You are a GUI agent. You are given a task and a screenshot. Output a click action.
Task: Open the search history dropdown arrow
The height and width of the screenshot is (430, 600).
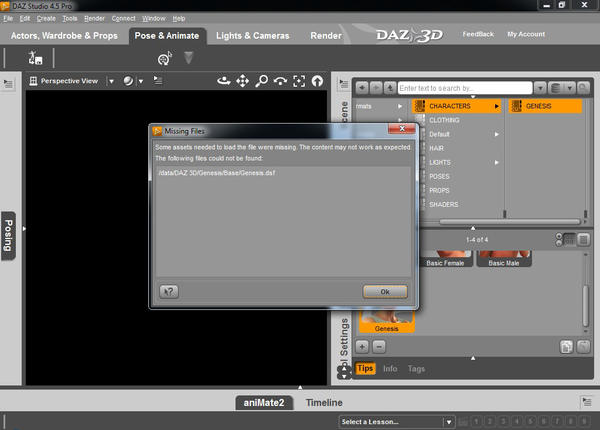click(540, 88)
